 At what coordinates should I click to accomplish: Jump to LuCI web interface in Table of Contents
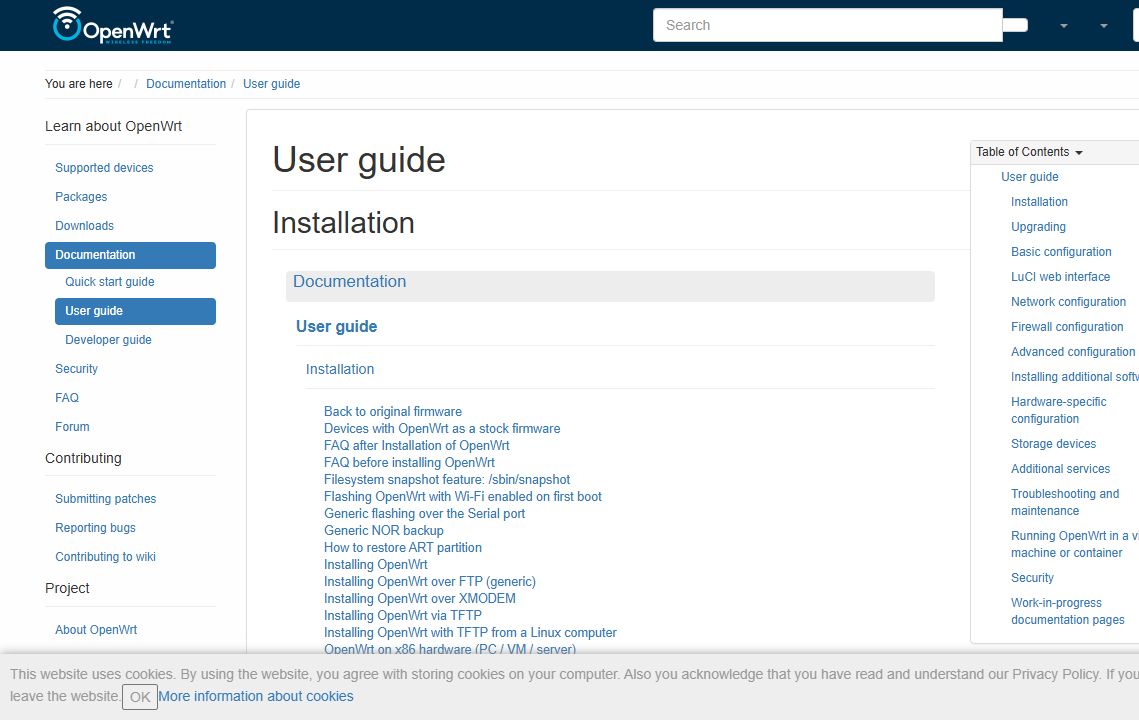(x=1061, y=277)
